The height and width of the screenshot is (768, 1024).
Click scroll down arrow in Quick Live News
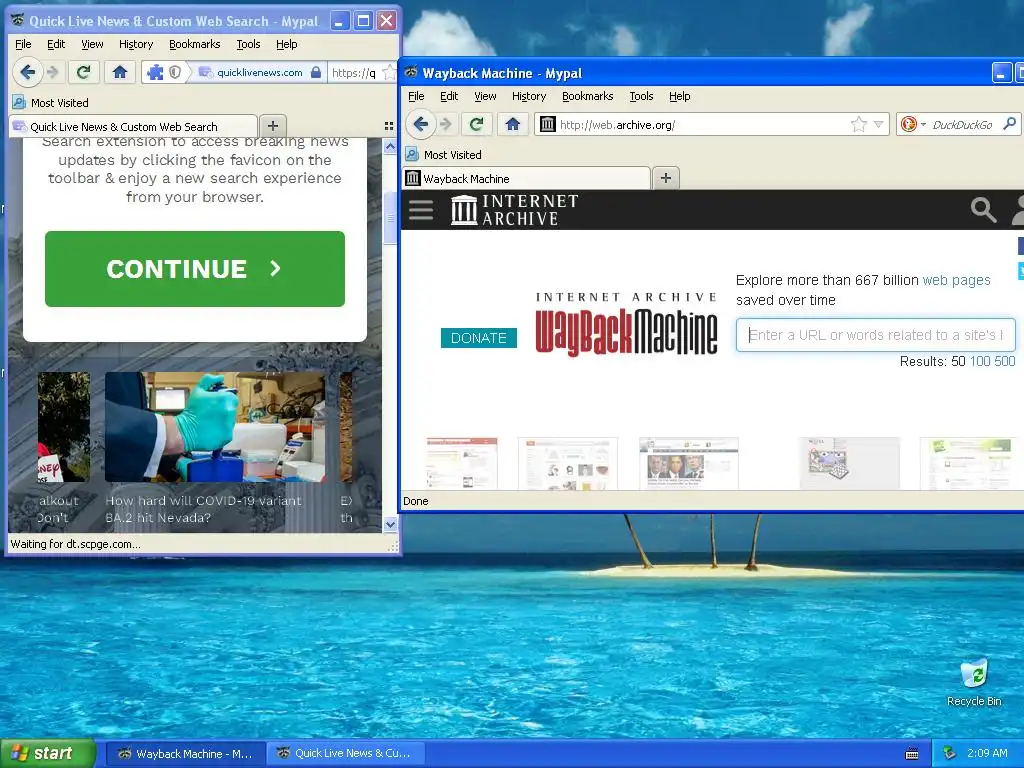point(390,524)
